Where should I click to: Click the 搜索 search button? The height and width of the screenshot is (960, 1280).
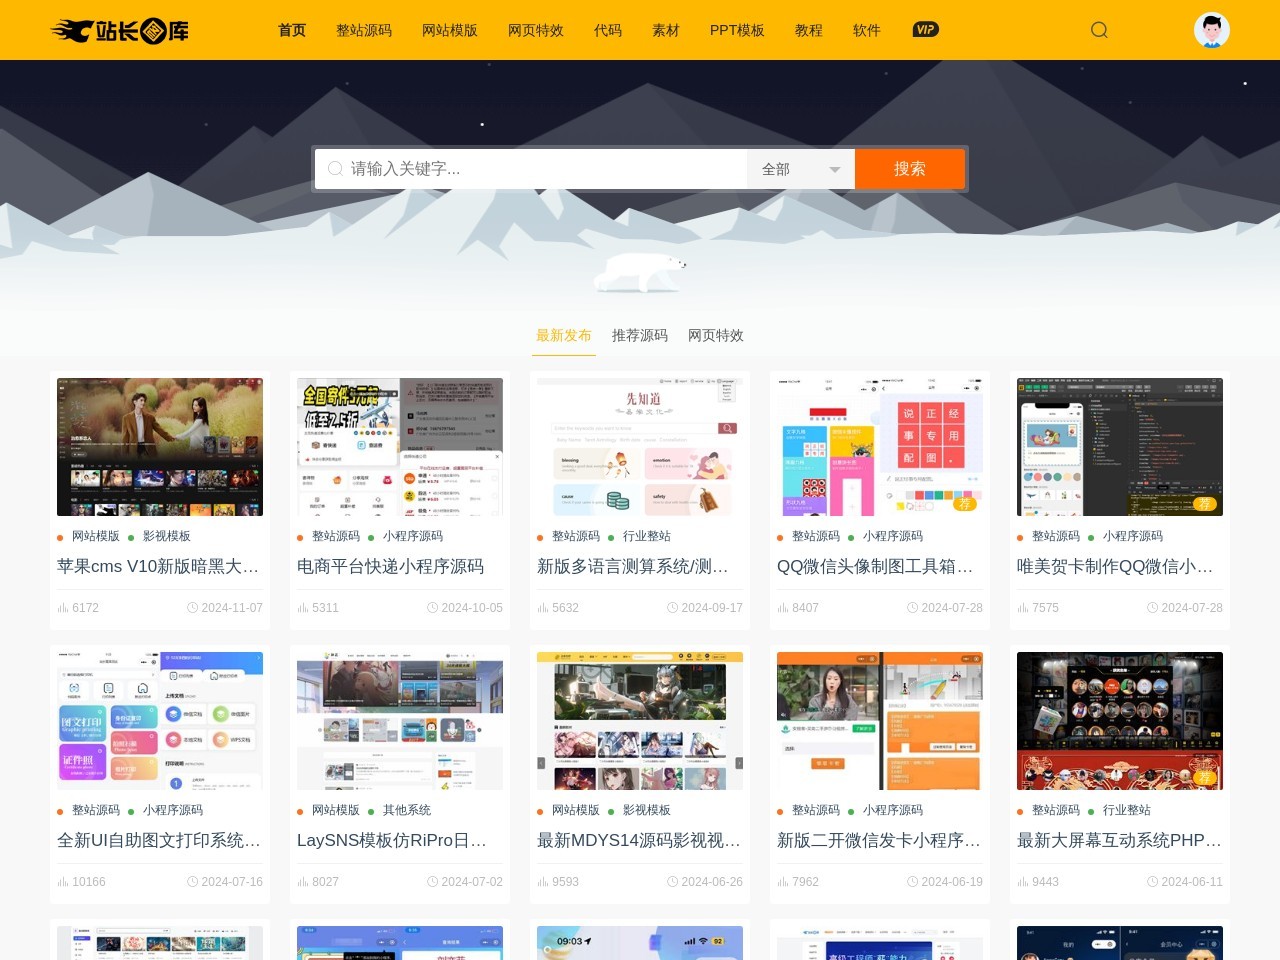pos(910,168)
